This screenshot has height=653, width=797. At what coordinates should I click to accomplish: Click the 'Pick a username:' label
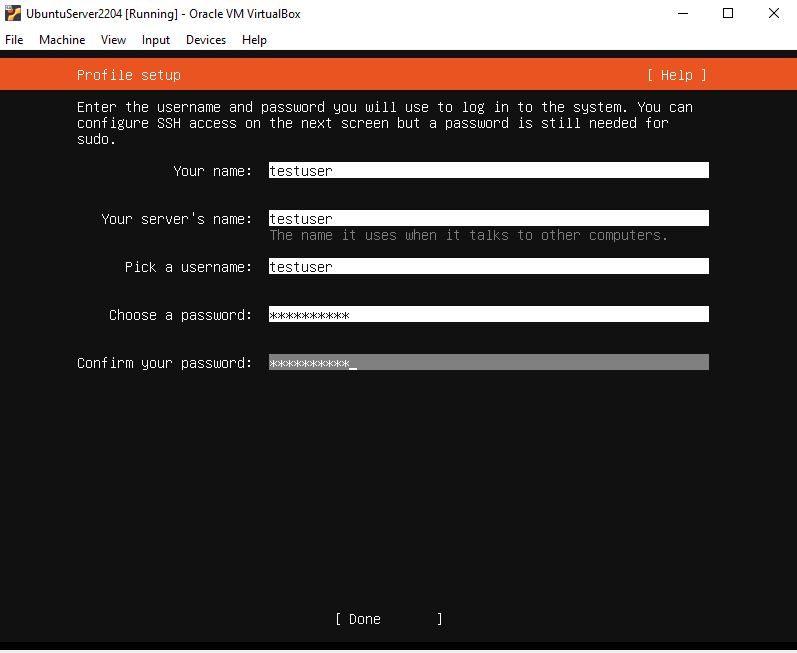188,267
